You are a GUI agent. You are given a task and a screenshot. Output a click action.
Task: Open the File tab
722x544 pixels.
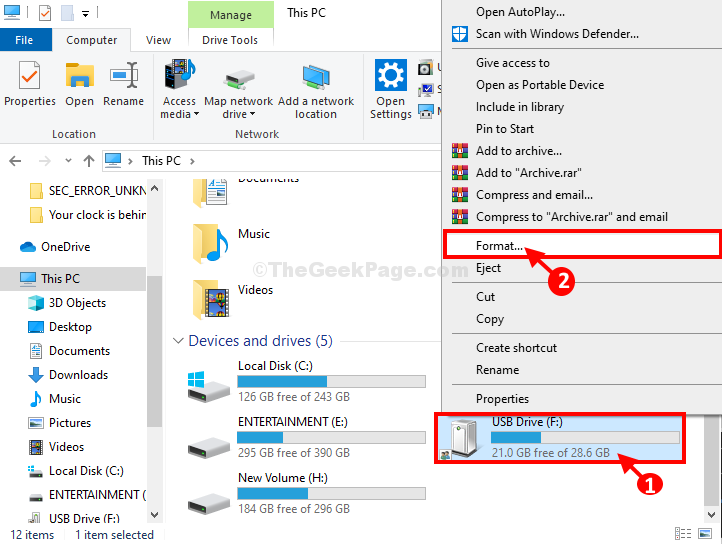[x=24, y=40]
